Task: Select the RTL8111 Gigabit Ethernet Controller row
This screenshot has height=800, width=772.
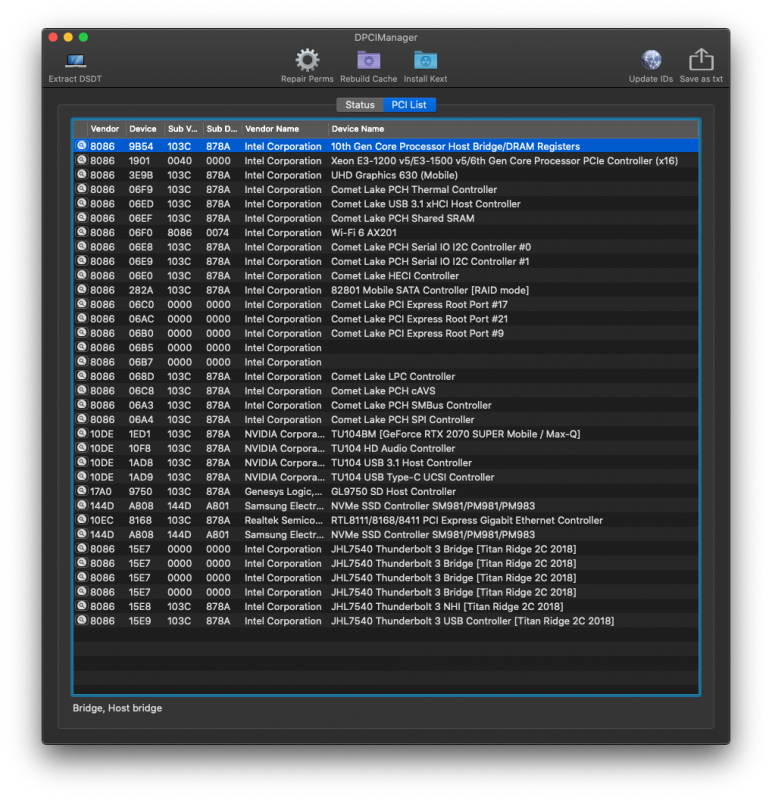Action: (466, 520)
